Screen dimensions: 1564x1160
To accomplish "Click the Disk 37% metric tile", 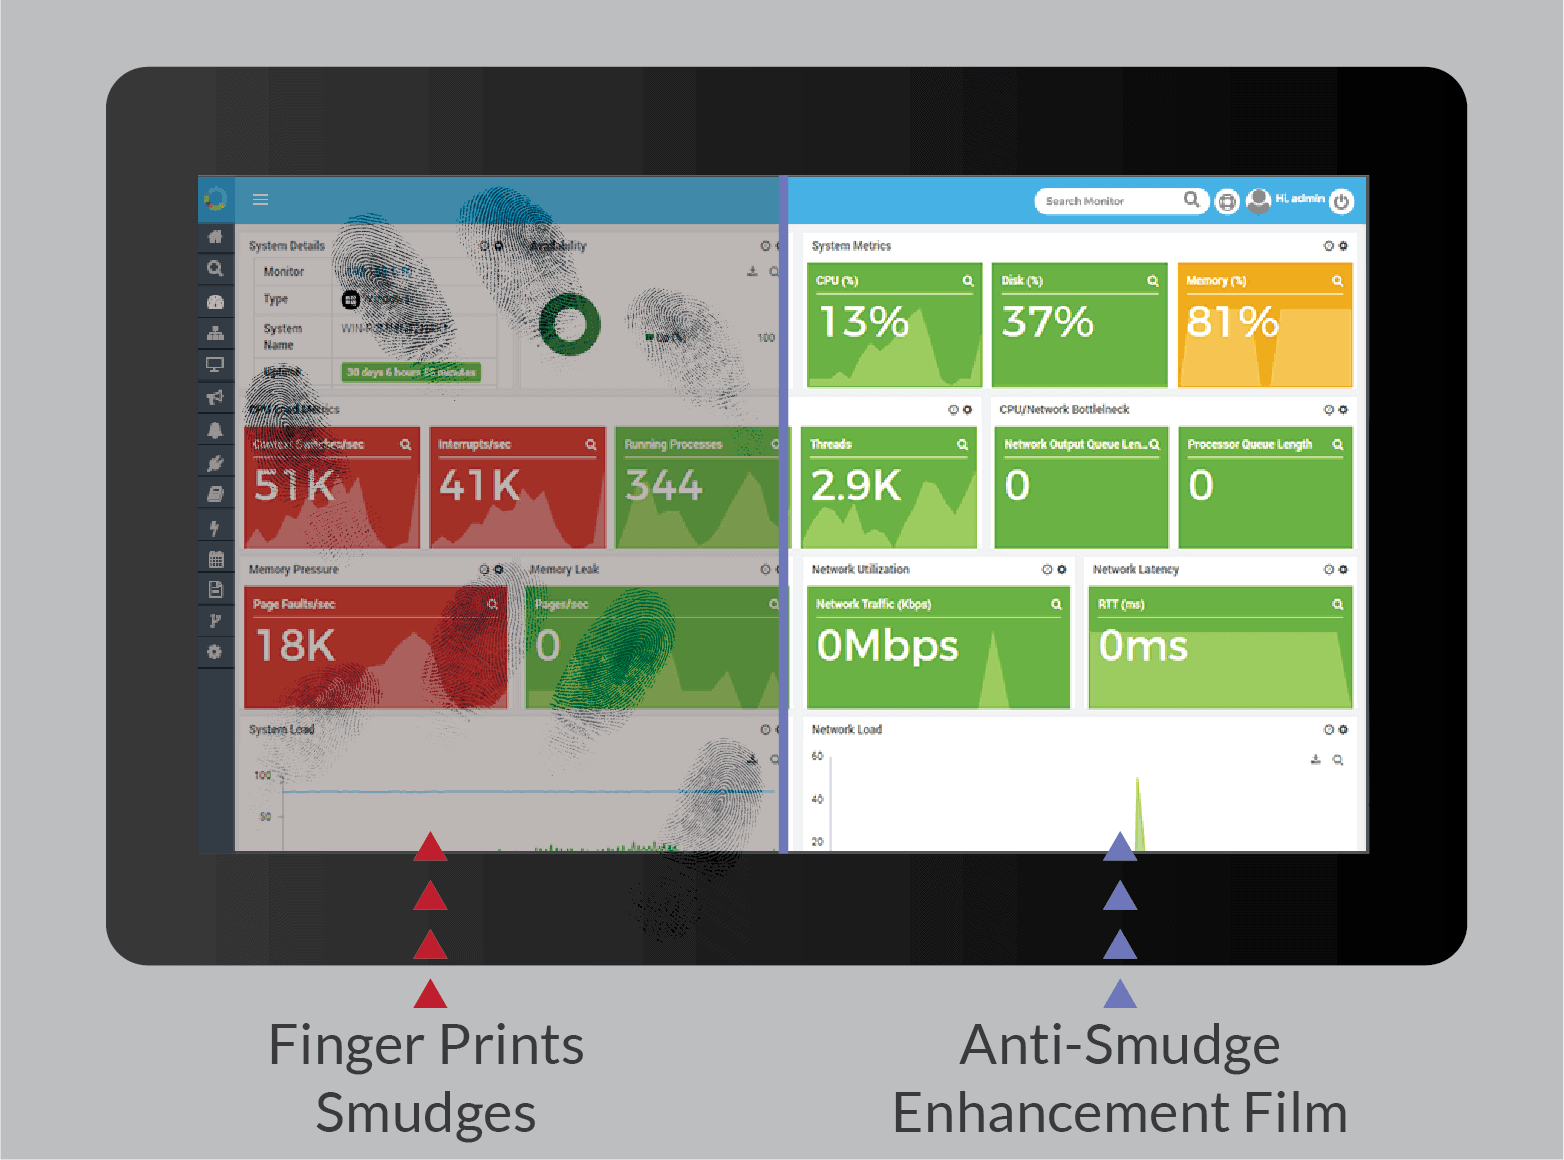I will pyautogui.click(x=1079, y=325).
